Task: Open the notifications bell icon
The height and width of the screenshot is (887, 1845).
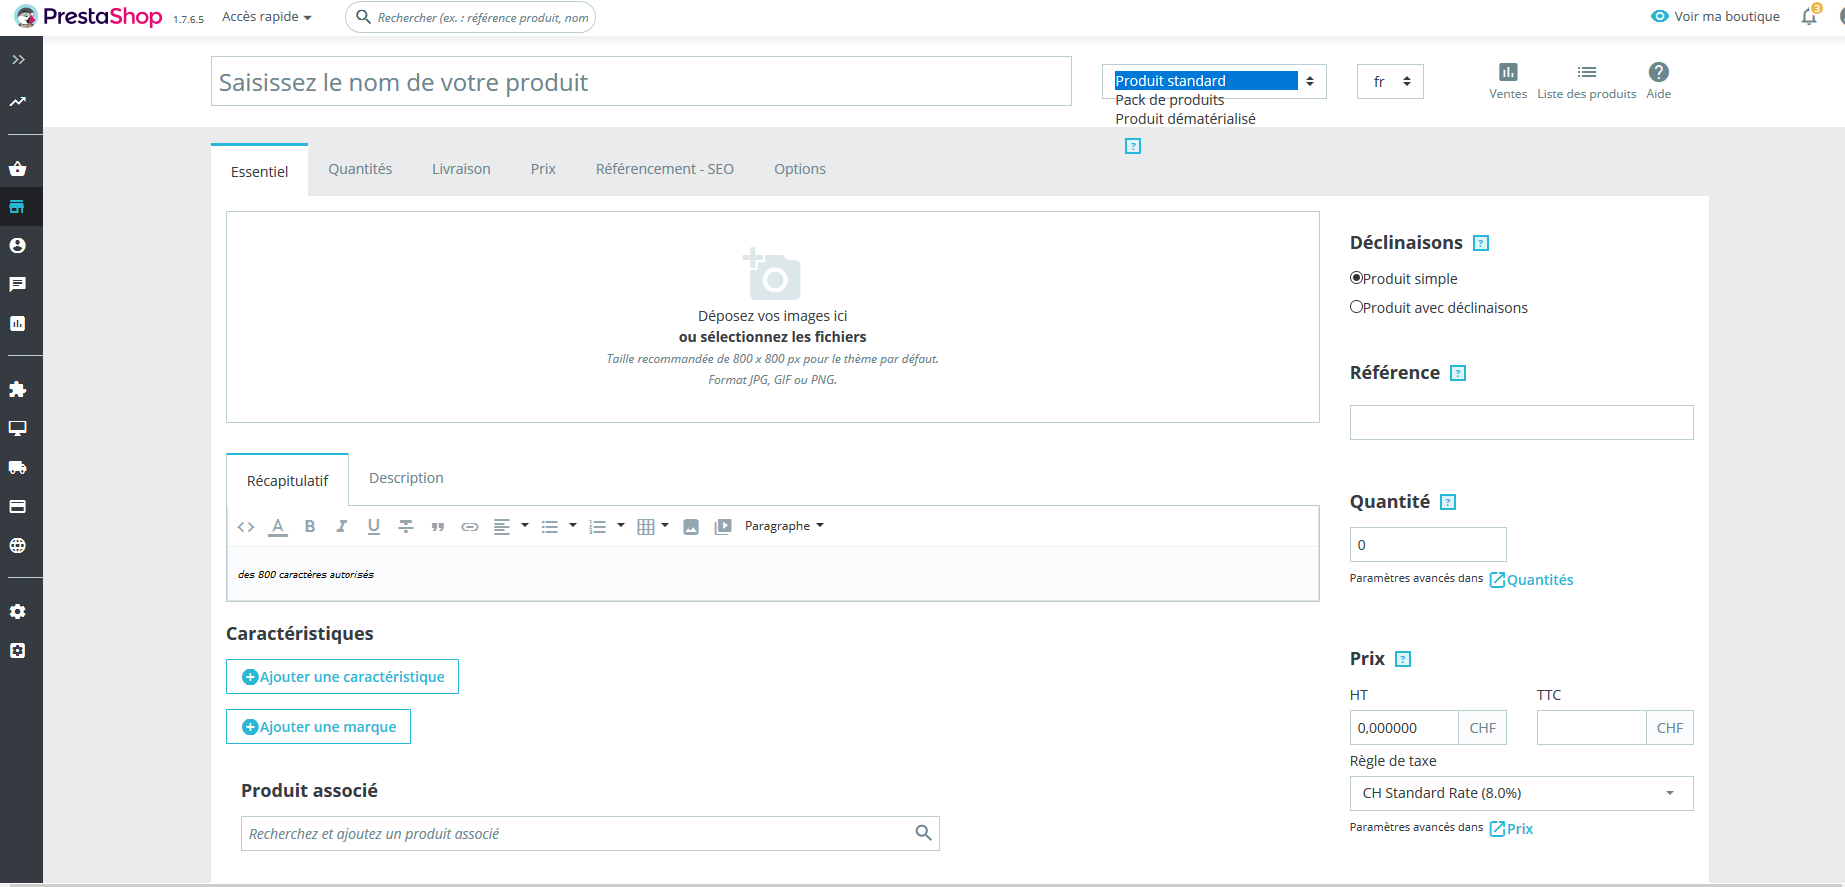Action: tap(1809, 17)
